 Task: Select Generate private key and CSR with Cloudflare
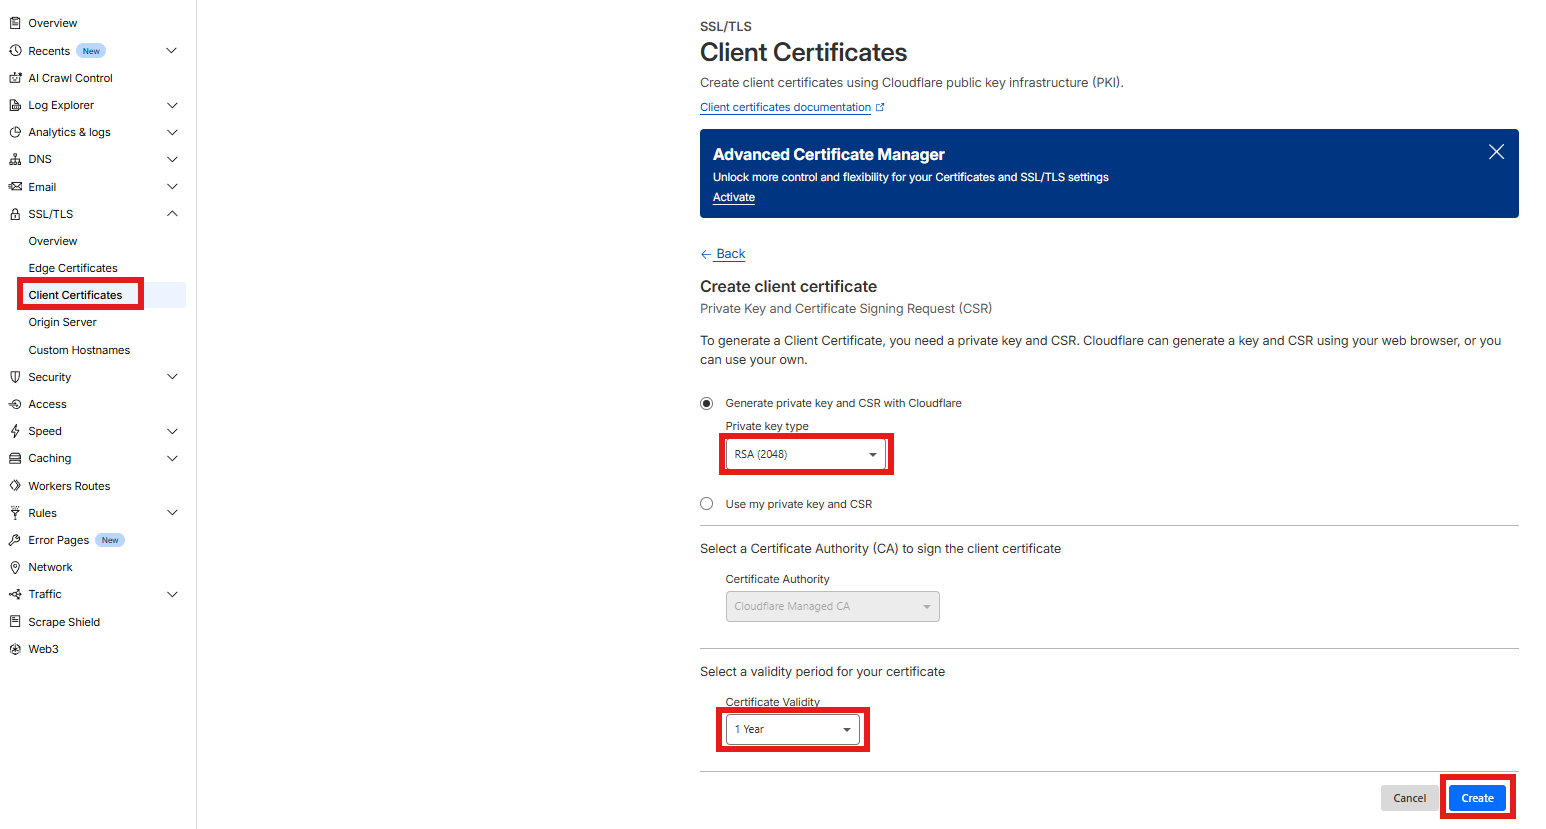[706, 402]
